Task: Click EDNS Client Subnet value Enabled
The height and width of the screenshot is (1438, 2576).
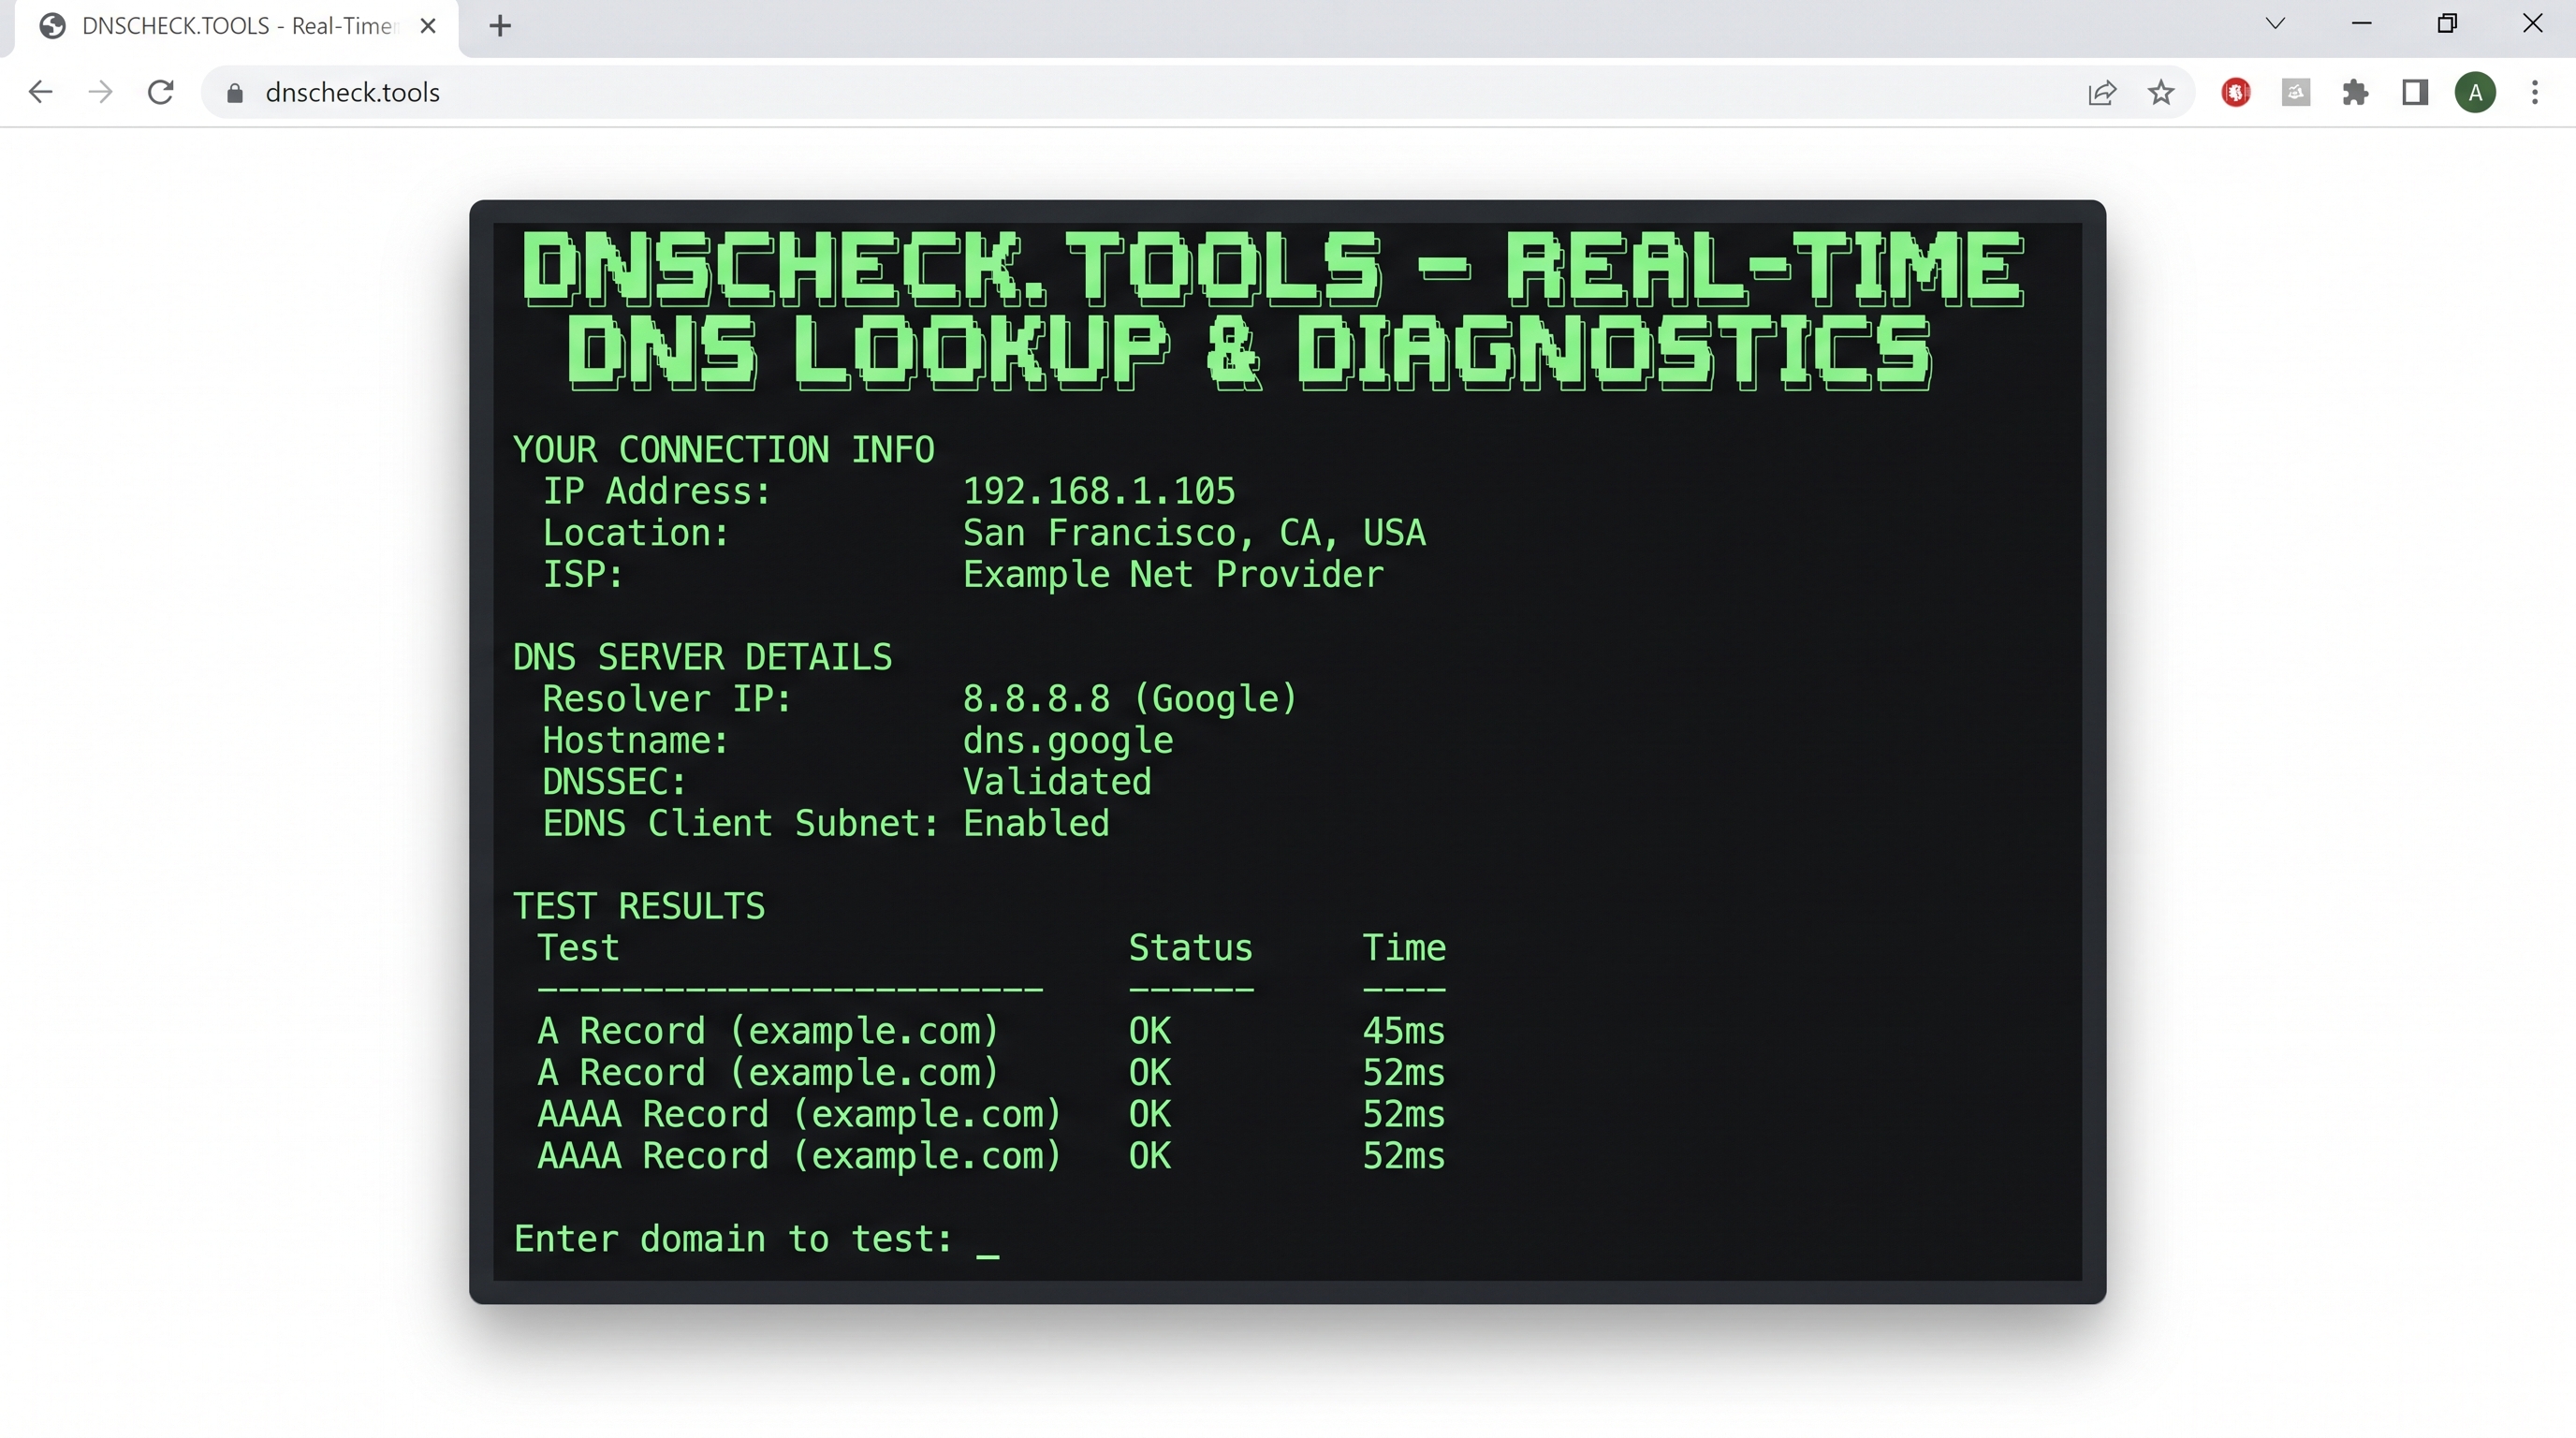Action: [1035, 823]
